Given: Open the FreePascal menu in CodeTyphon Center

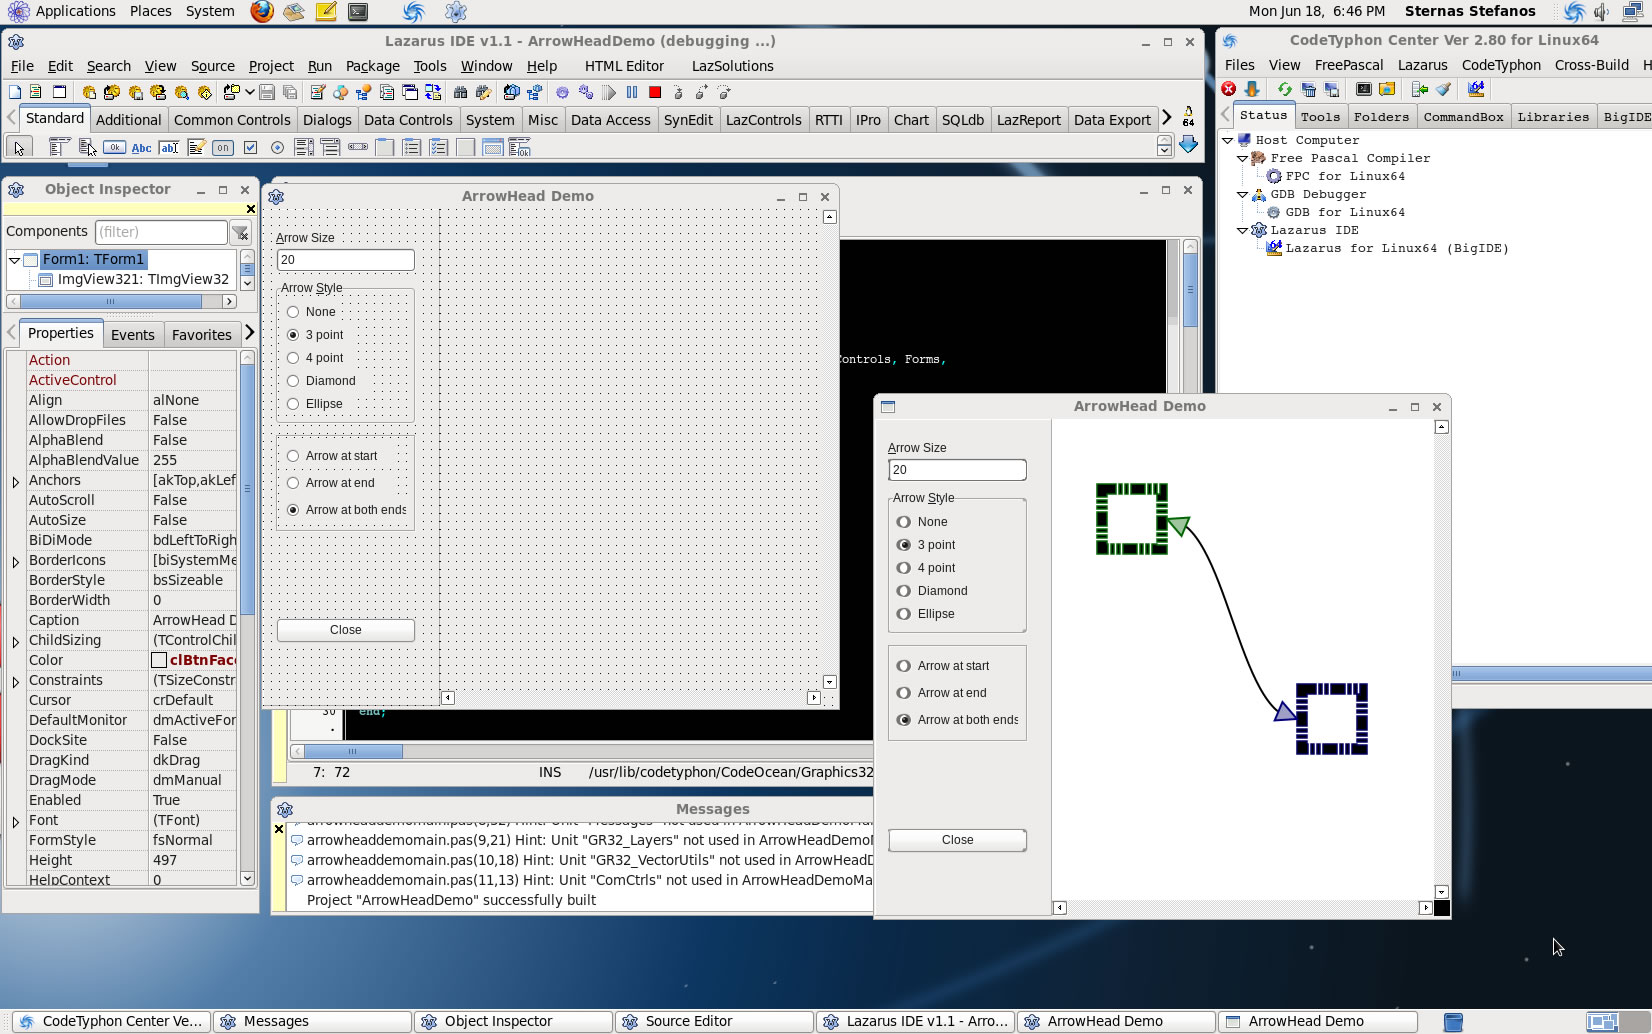Looking at the screenshot, I should click(1349, 65).
